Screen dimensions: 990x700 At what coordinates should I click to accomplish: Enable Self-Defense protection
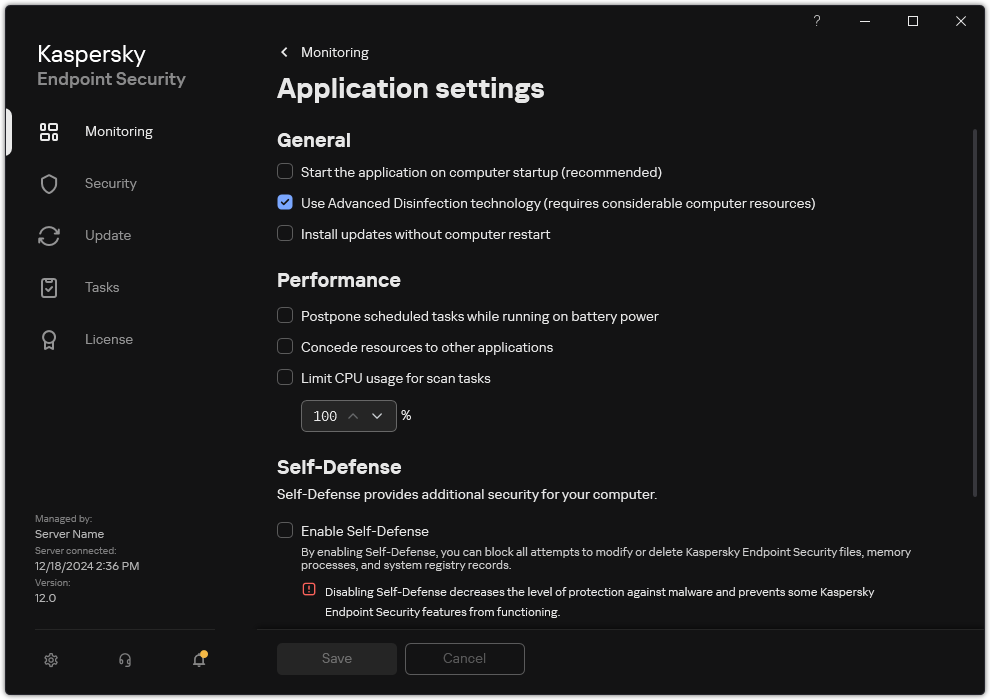click(x=285, y=531)
